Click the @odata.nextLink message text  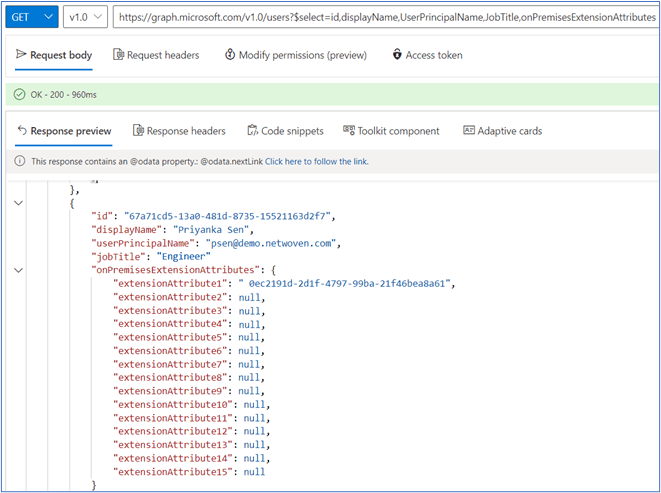coord(147,162)
